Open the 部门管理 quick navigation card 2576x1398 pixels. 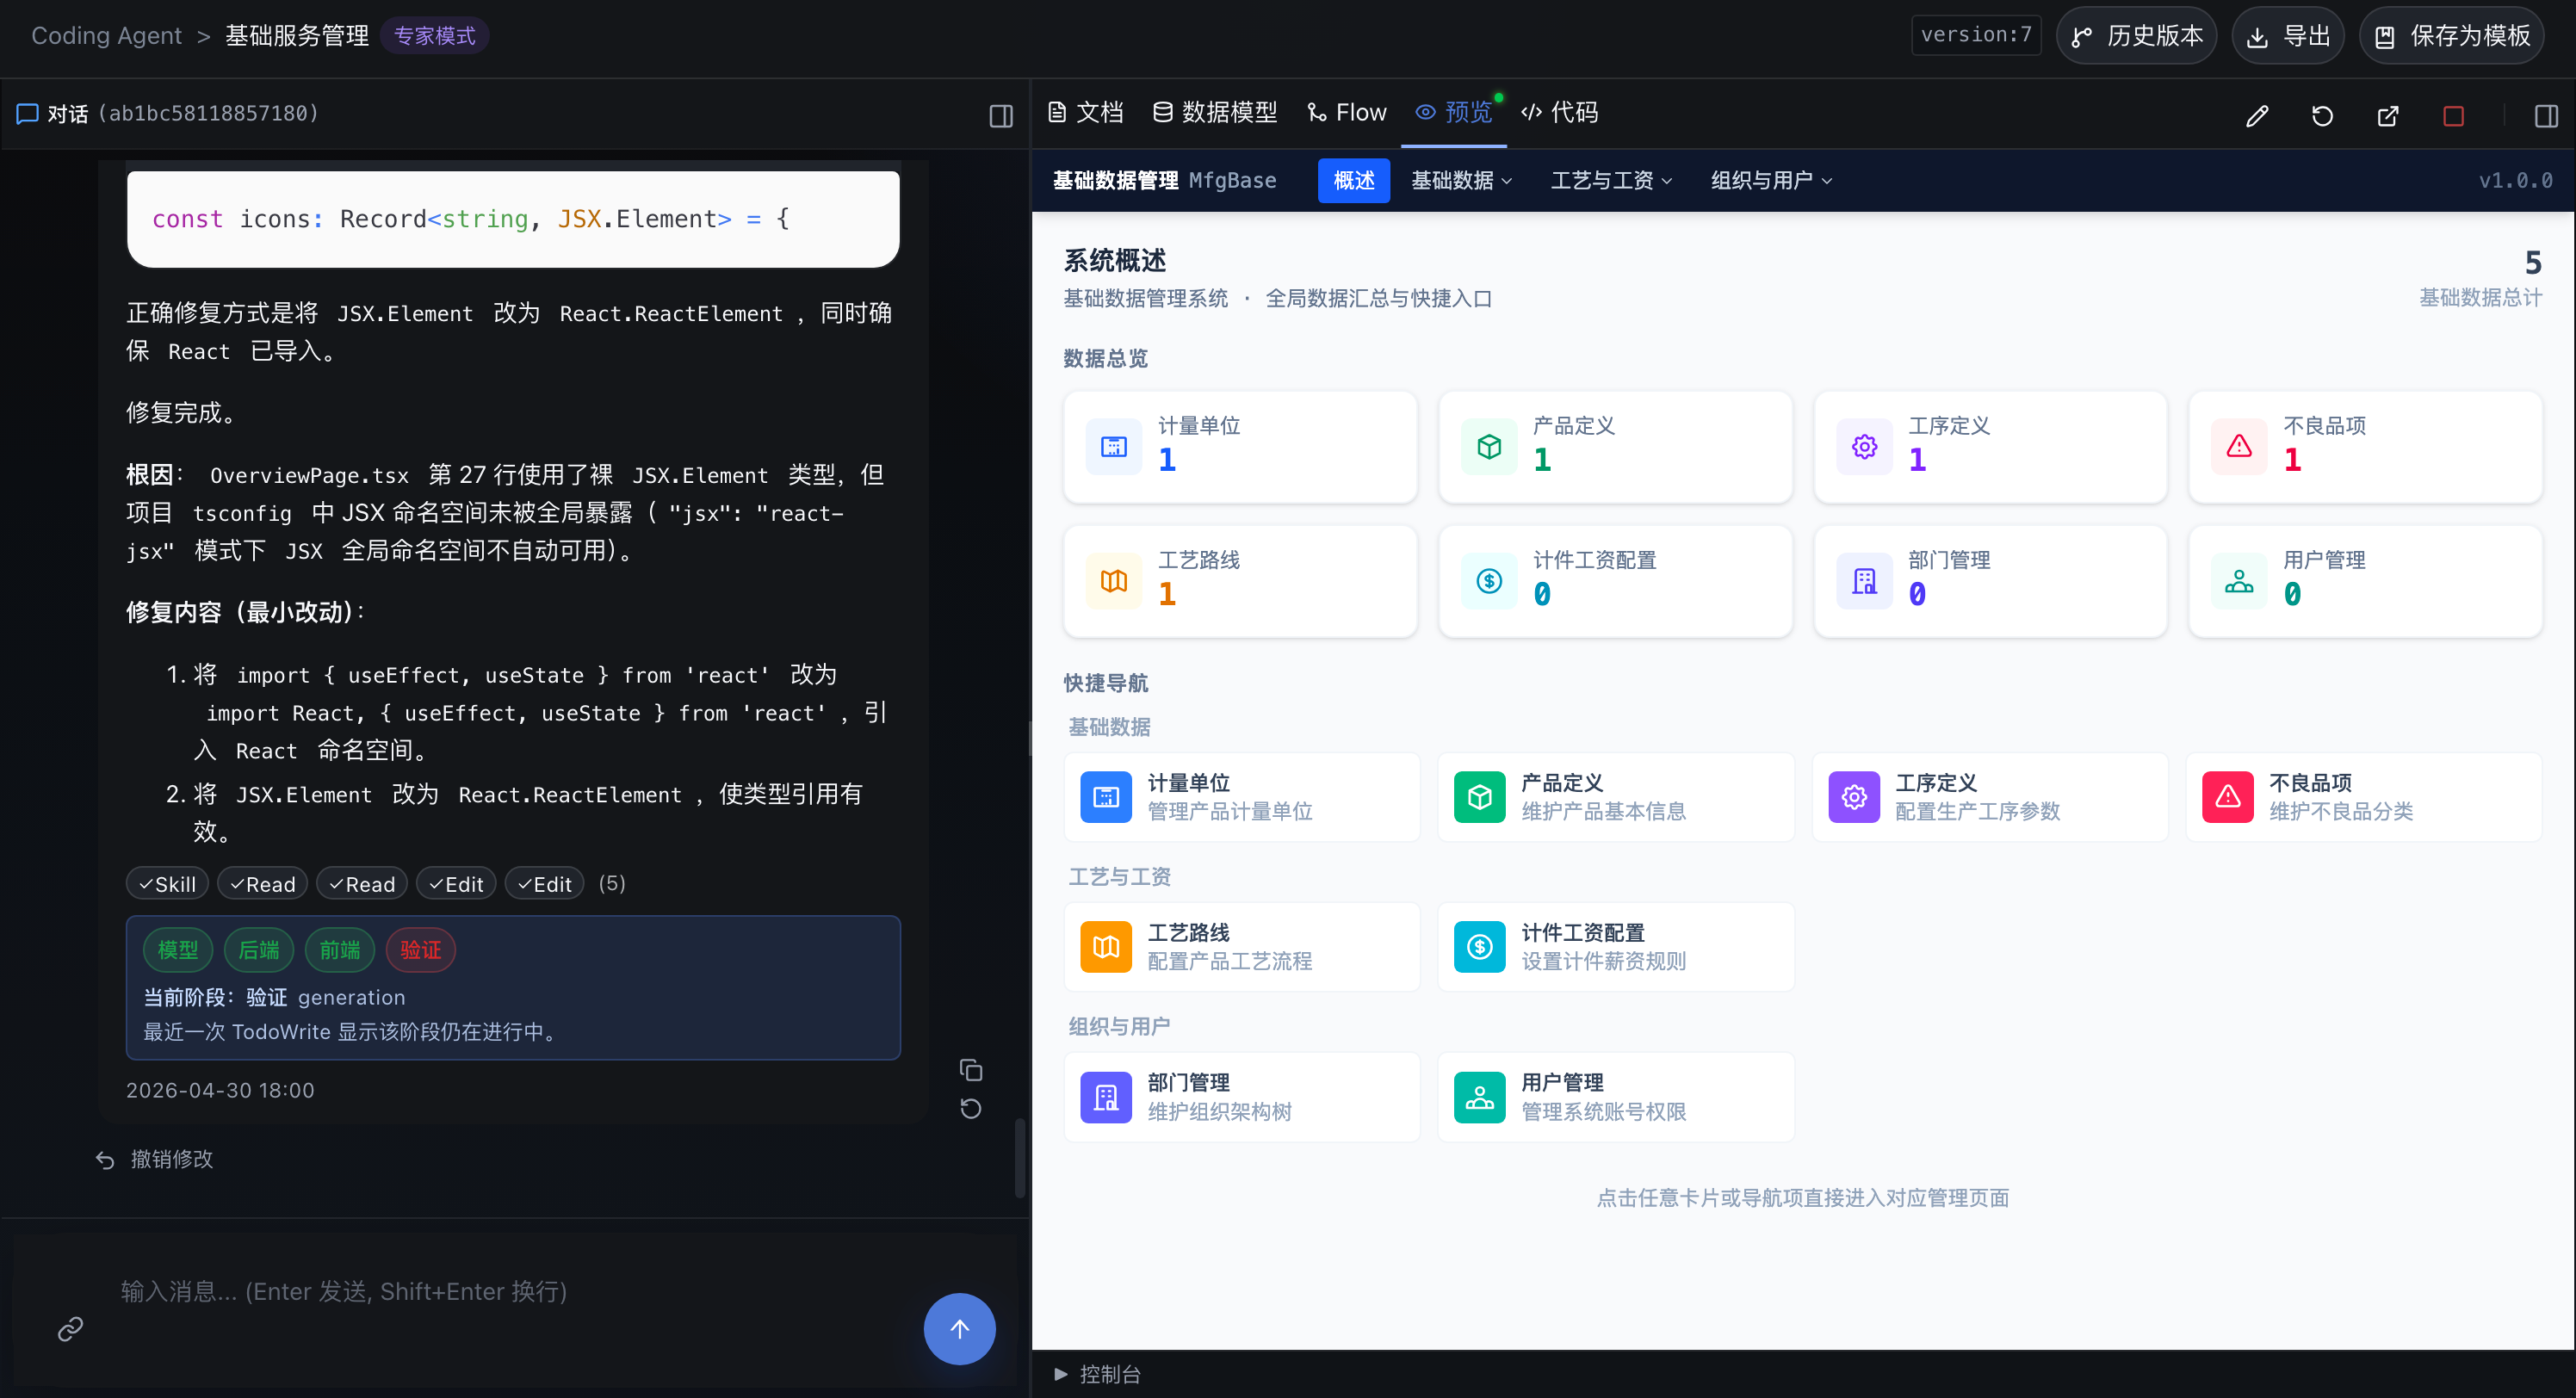point(1242,1097)
